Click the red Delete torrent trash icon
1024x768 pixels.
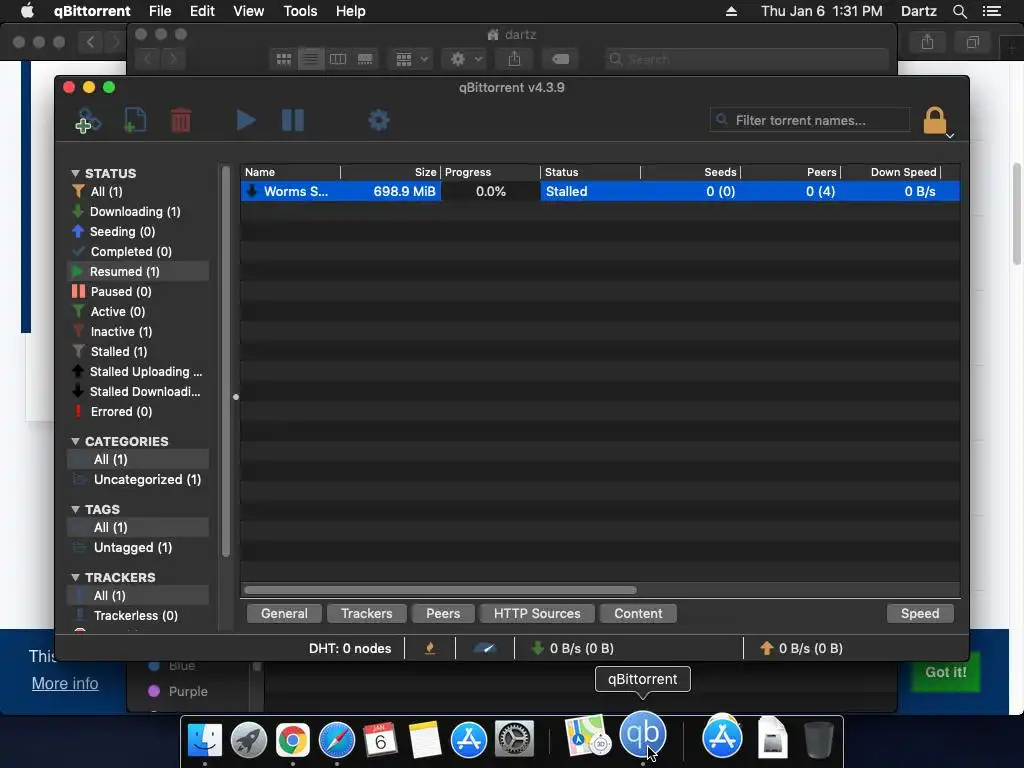(x=181, y=120)
